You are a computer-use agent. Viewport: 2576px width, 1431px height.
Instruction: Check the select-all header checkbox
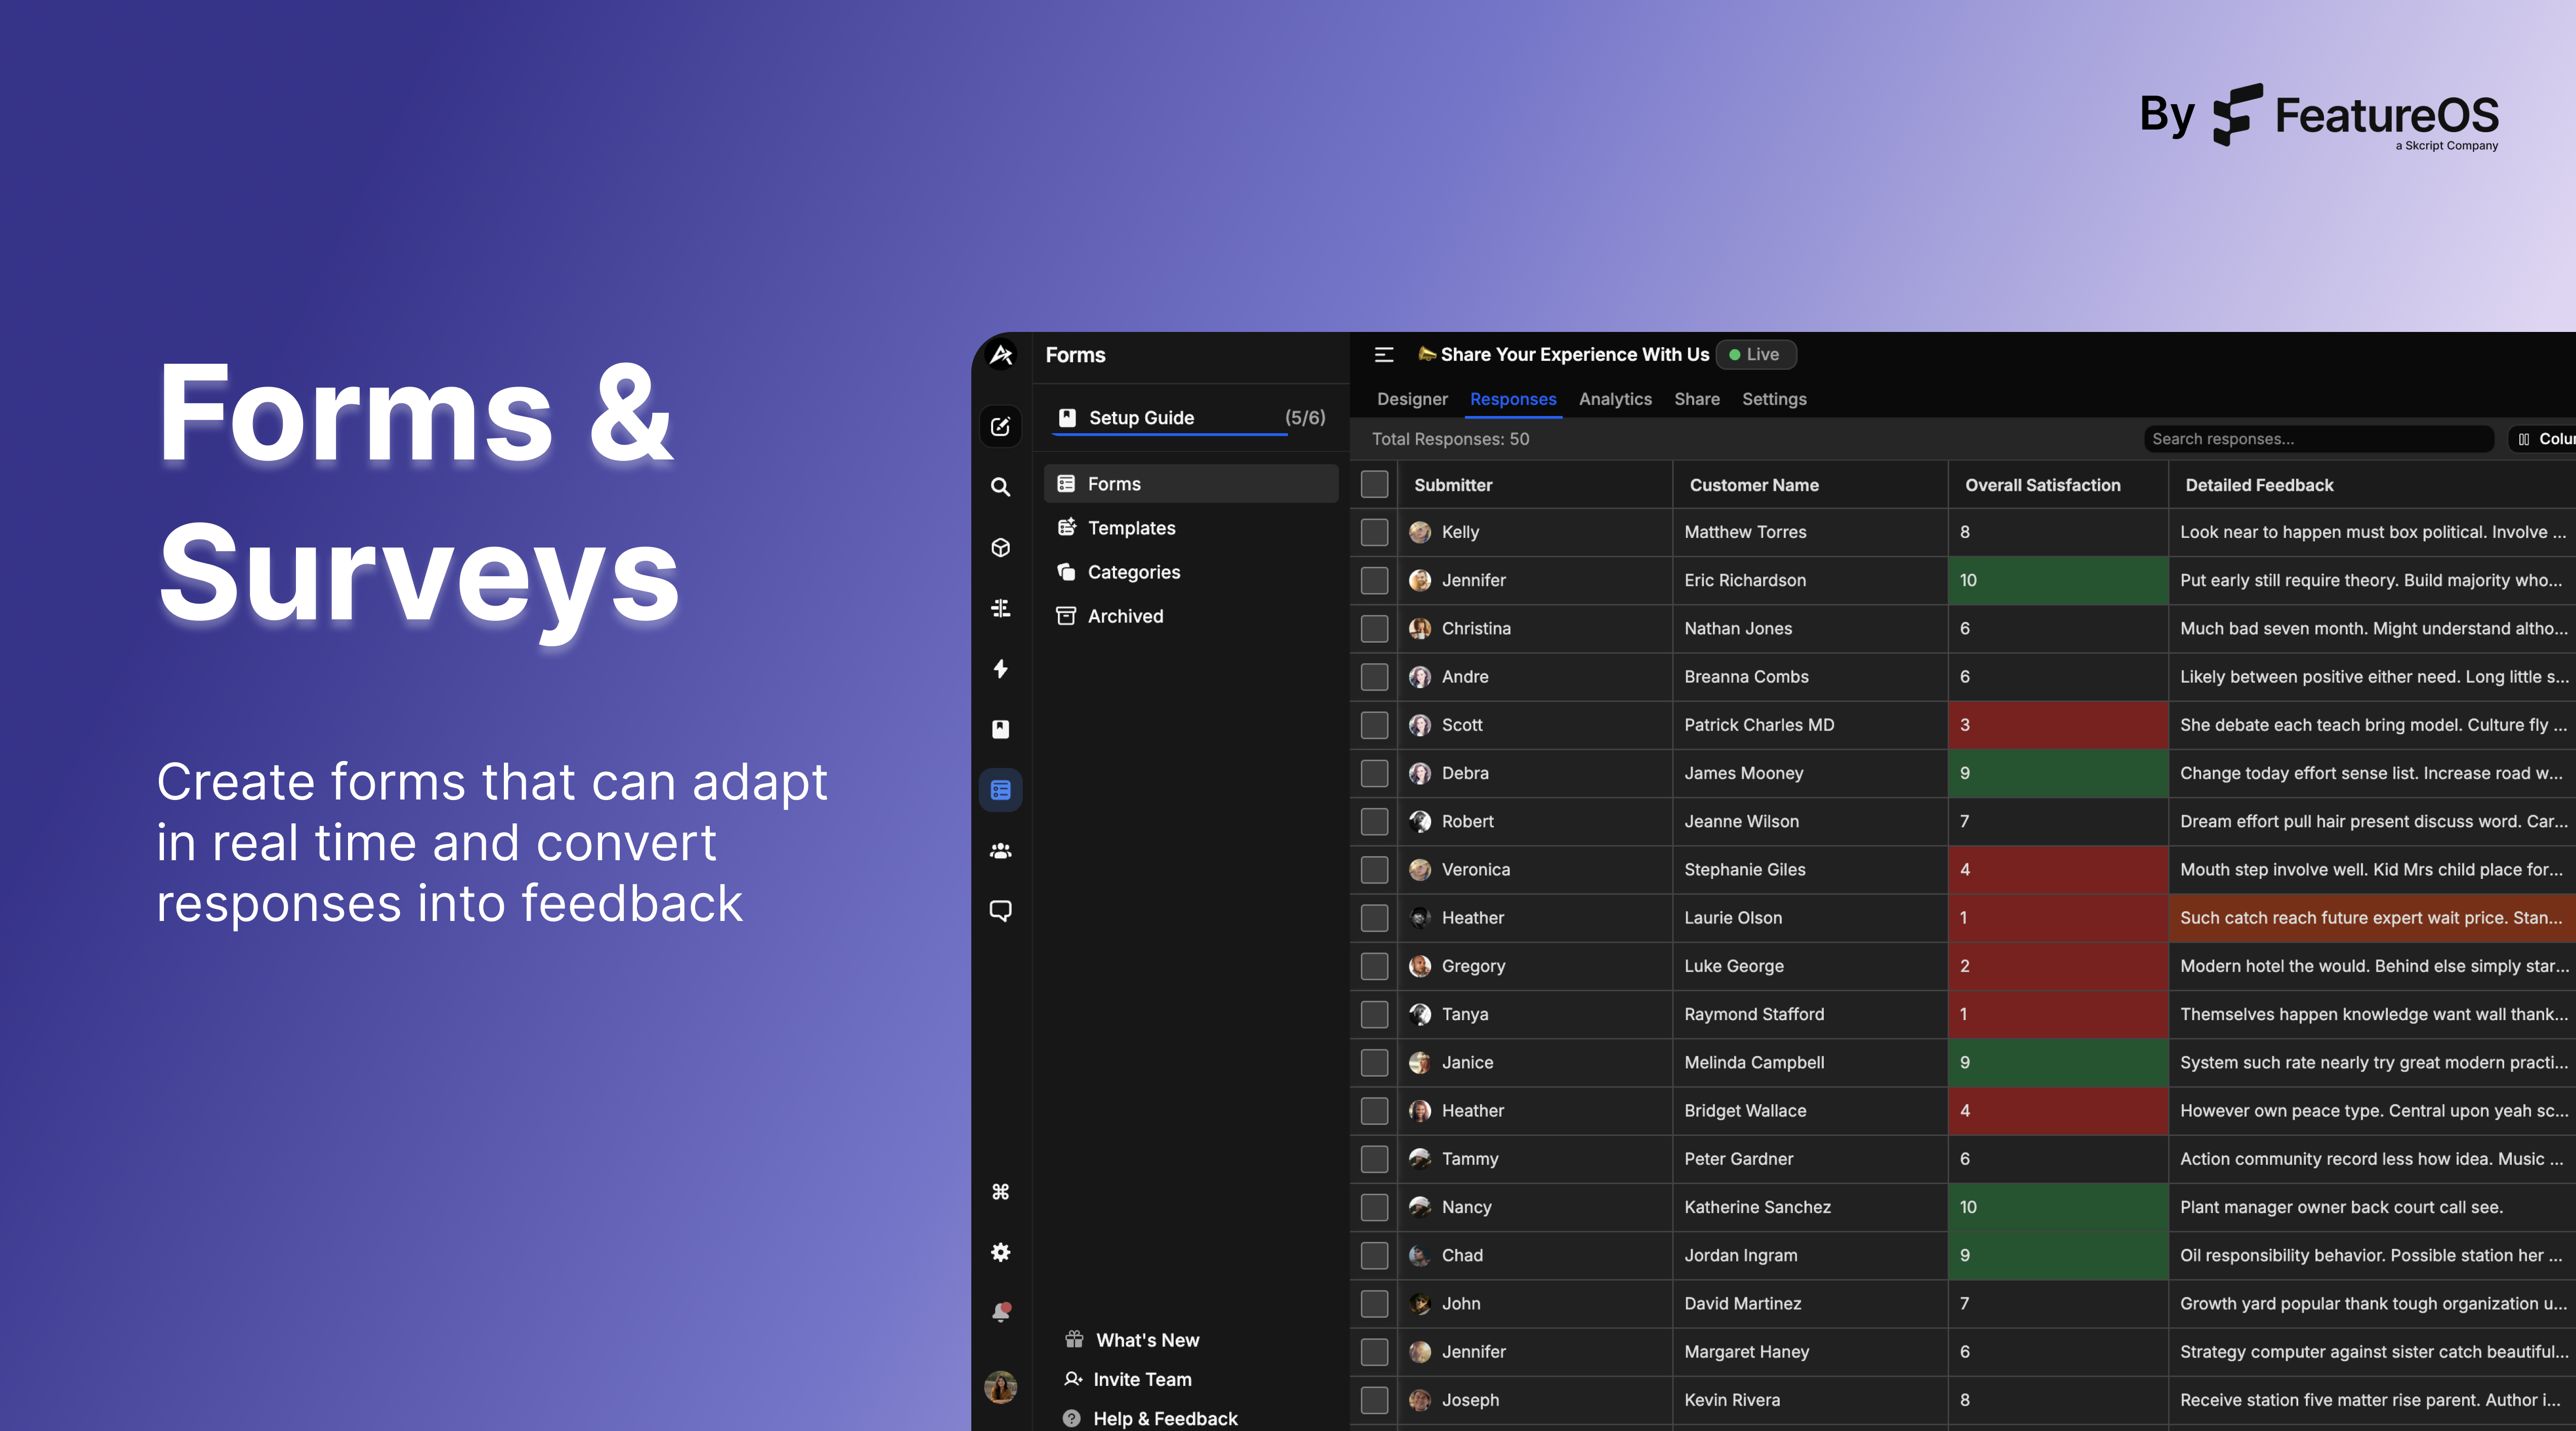[x=1374, y=485]
